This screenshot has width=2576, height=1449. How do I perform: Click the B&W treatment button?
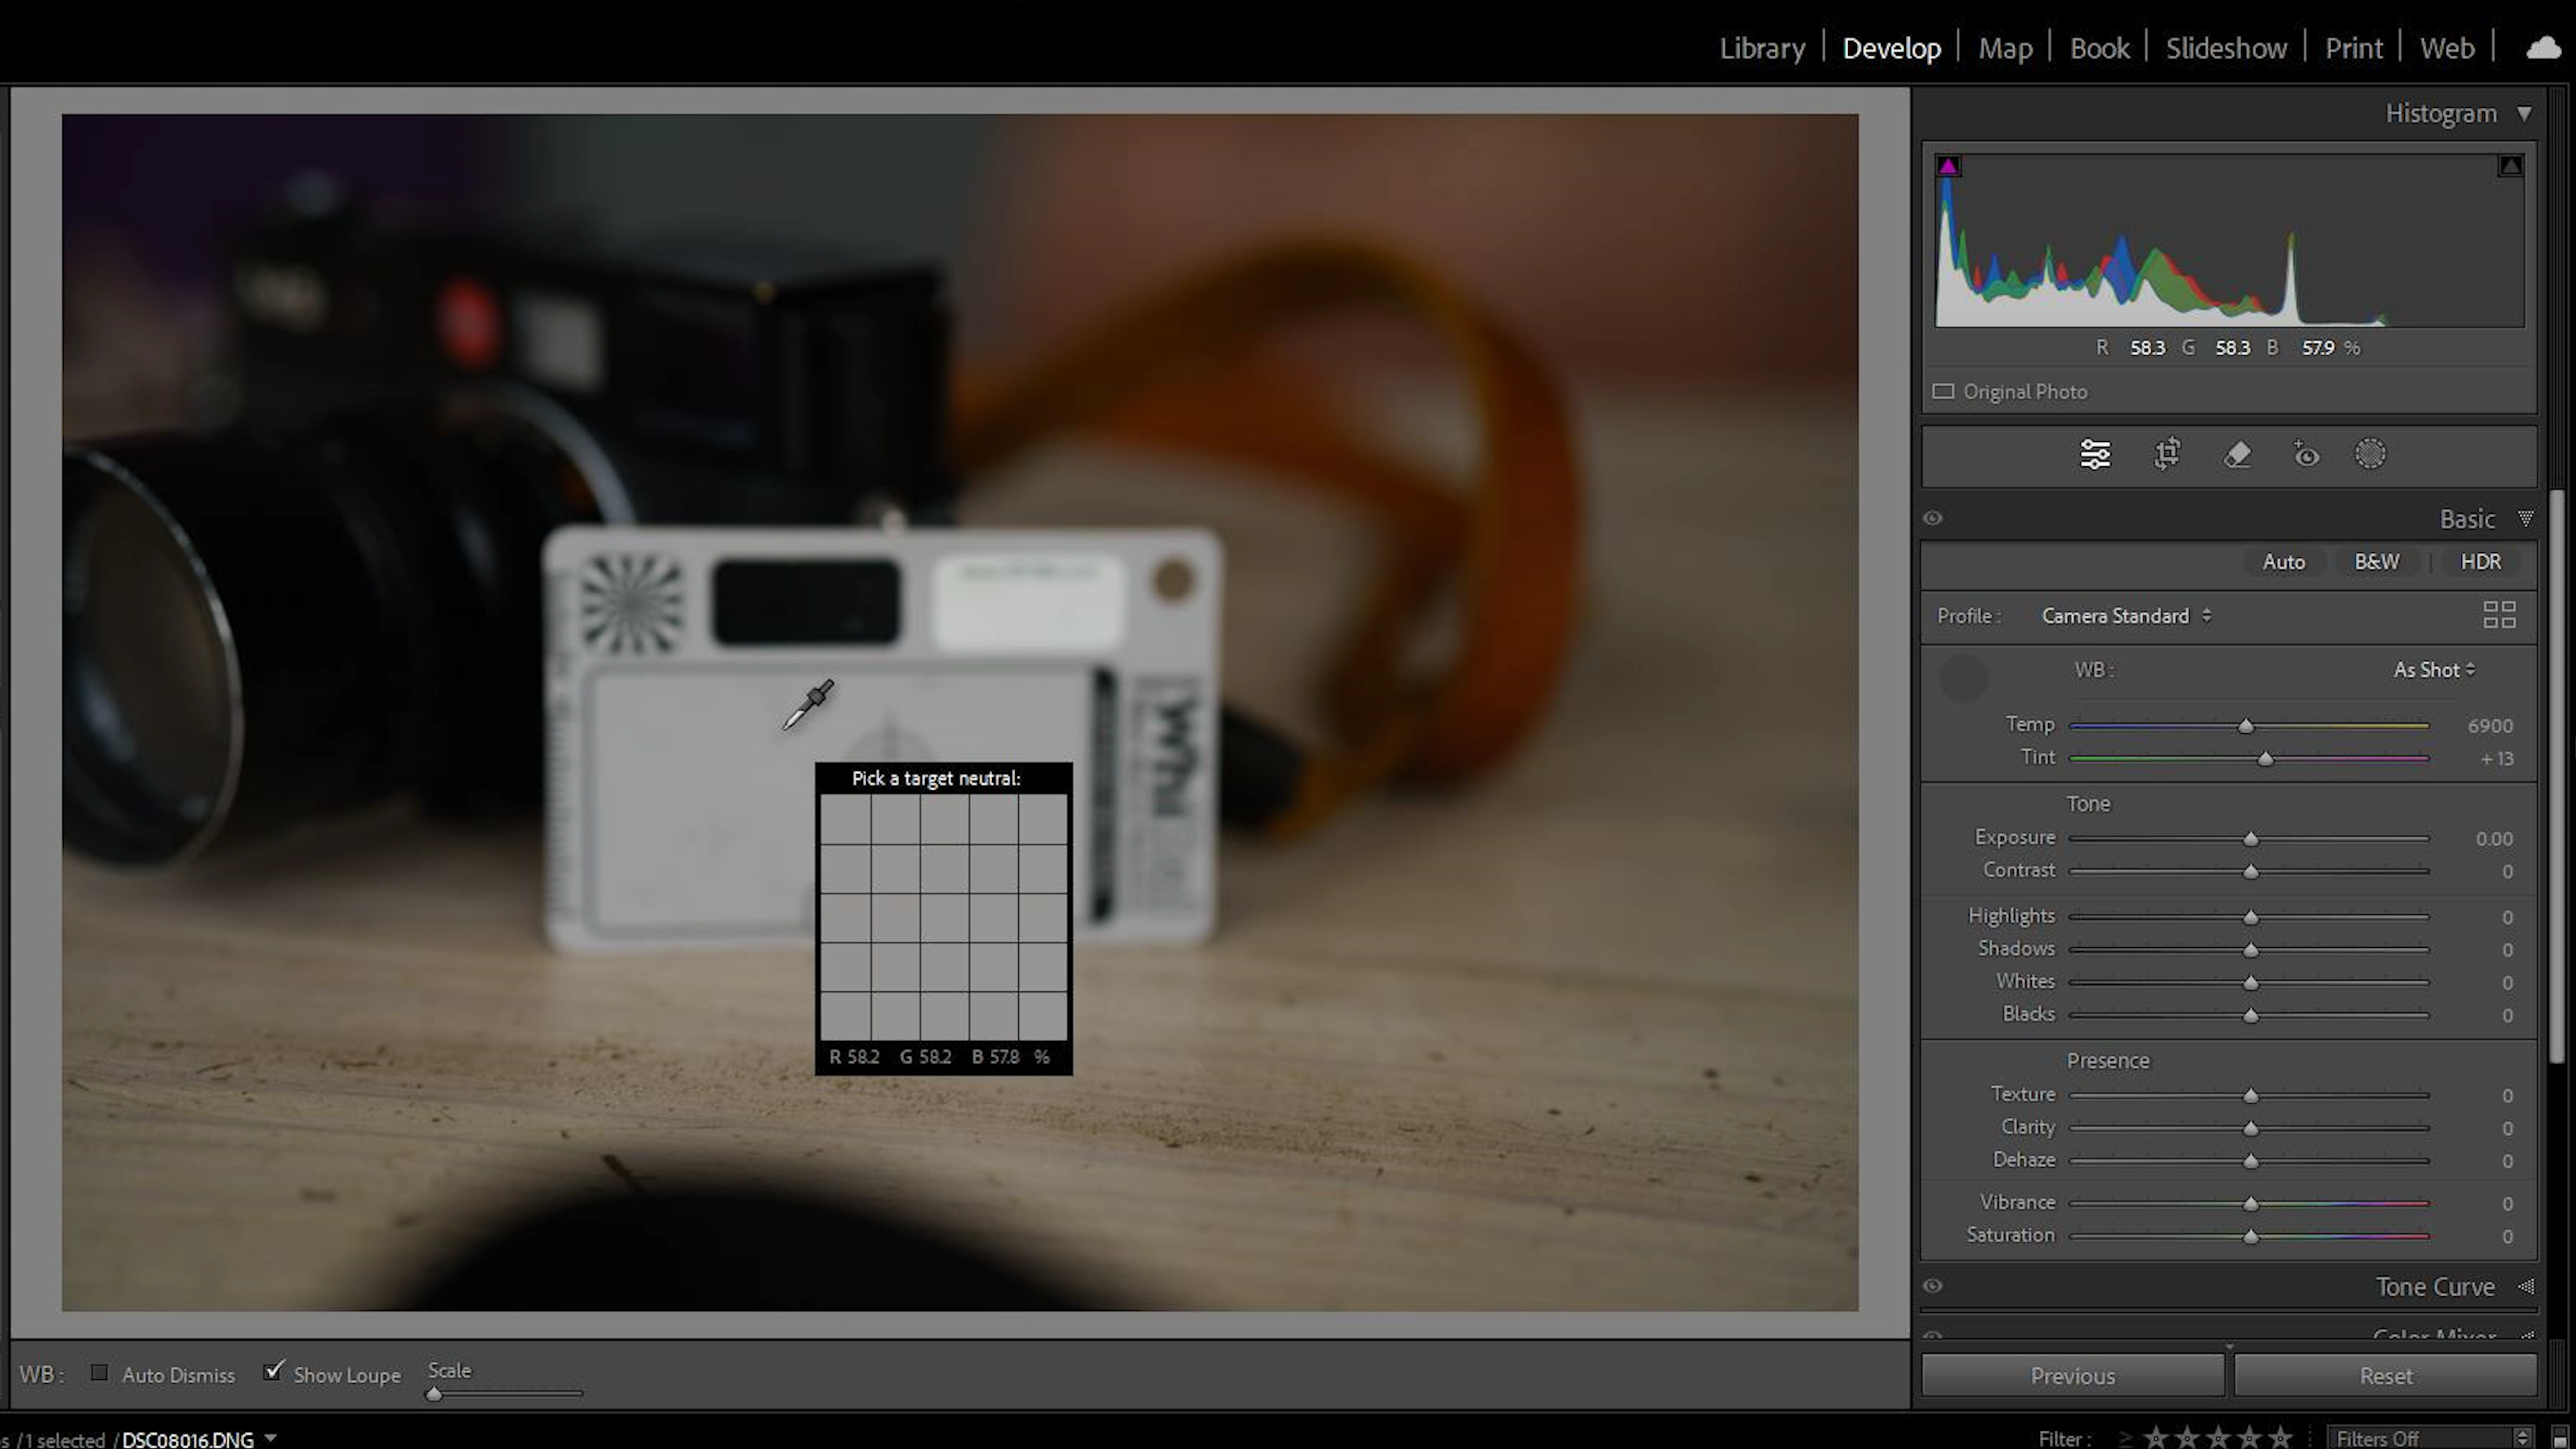(x=2376, y=562)
